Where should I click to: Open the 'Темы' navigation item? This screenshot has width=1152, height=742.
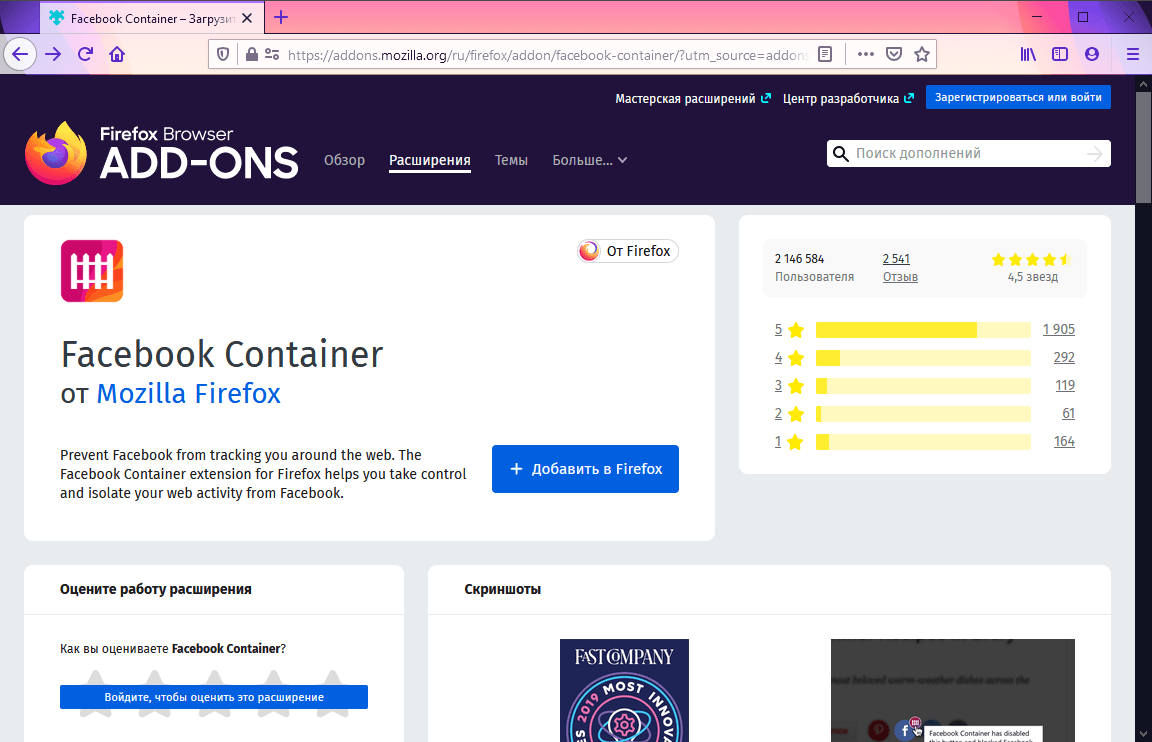coord(511,160)
